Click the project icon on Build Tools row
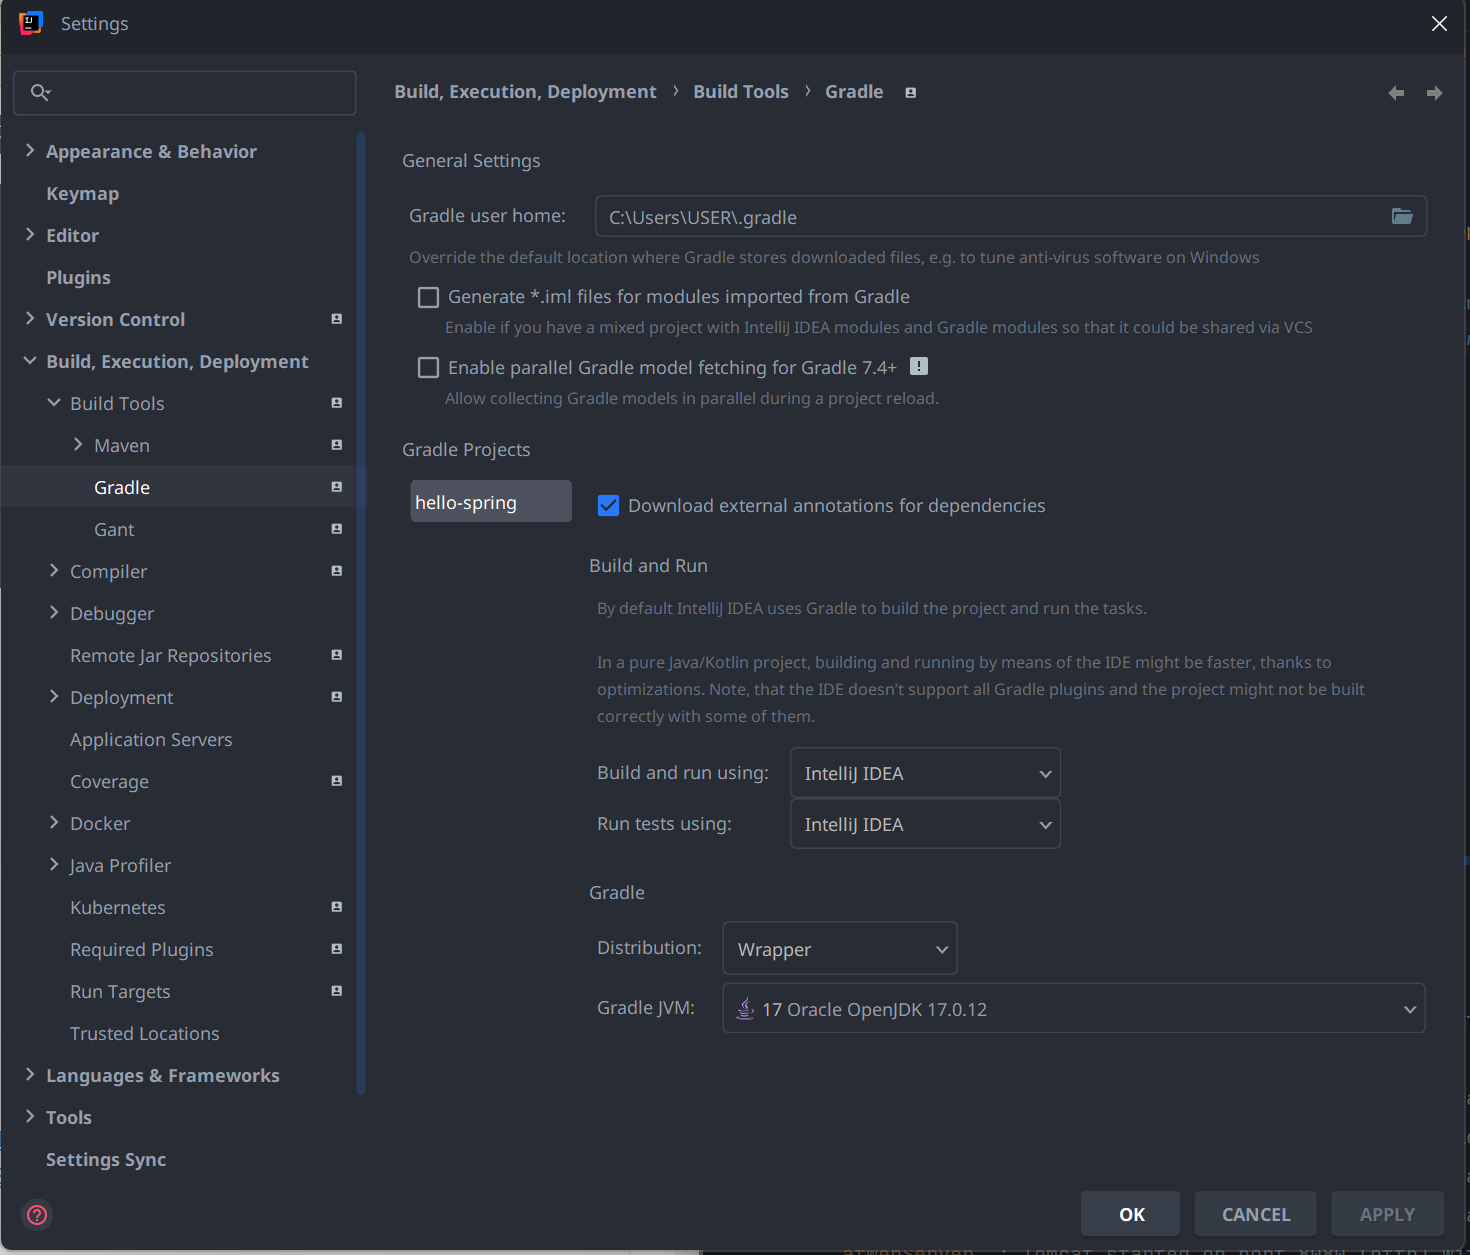The image size is (1470, 1255). pos(337,403)
